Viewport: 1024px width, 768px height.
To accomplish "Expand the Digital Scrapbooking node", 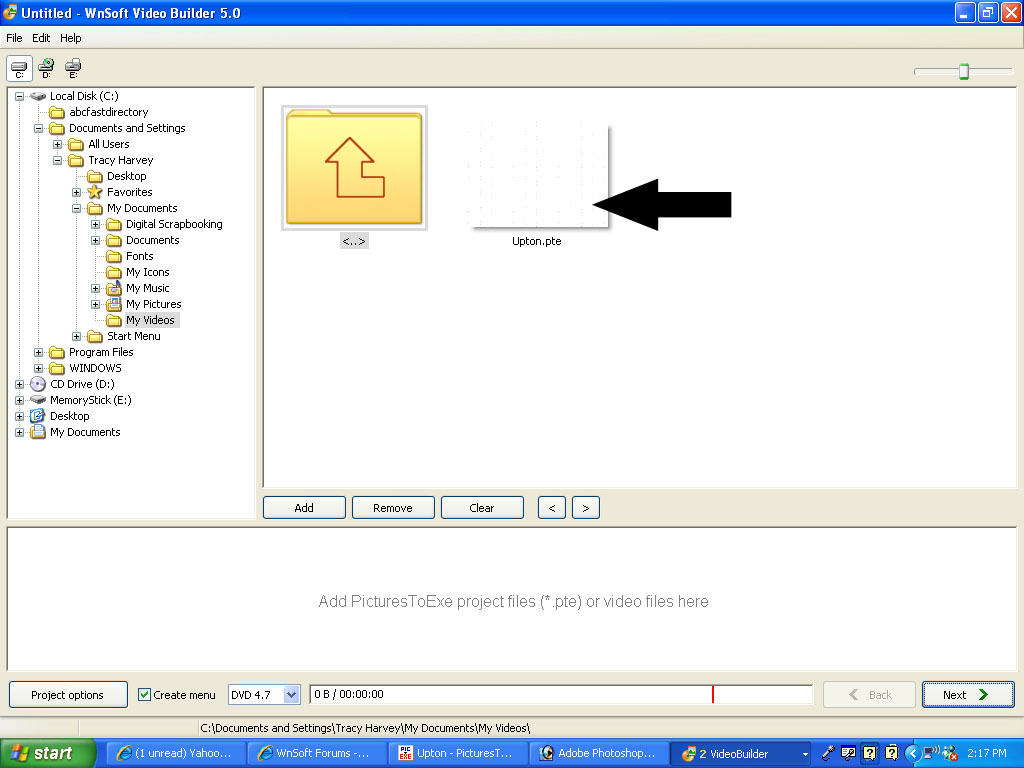I will (x=95, y=224).
